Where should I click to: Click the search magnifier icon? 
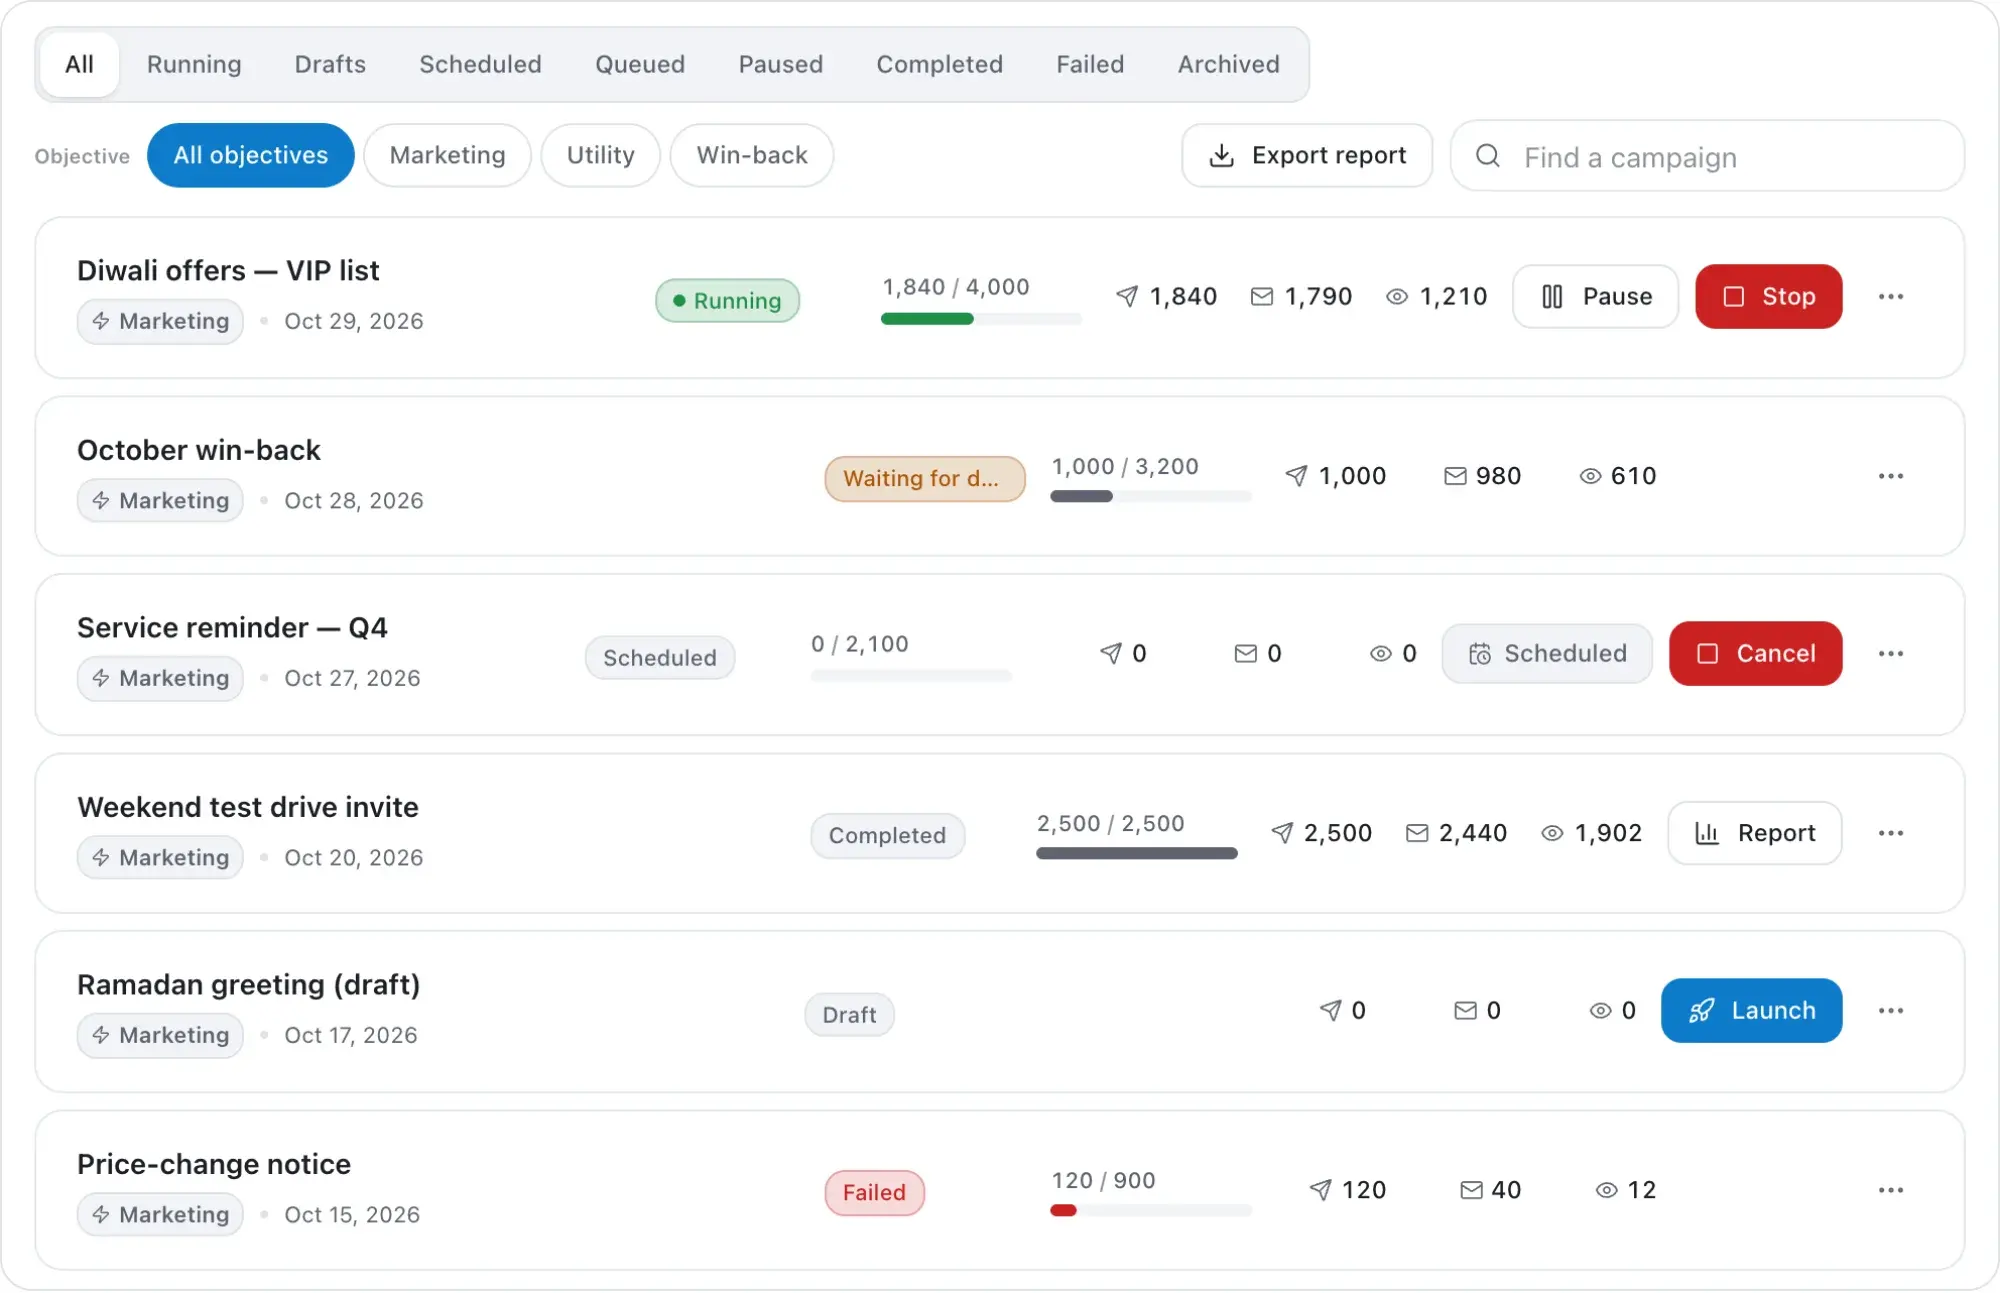1487,156
